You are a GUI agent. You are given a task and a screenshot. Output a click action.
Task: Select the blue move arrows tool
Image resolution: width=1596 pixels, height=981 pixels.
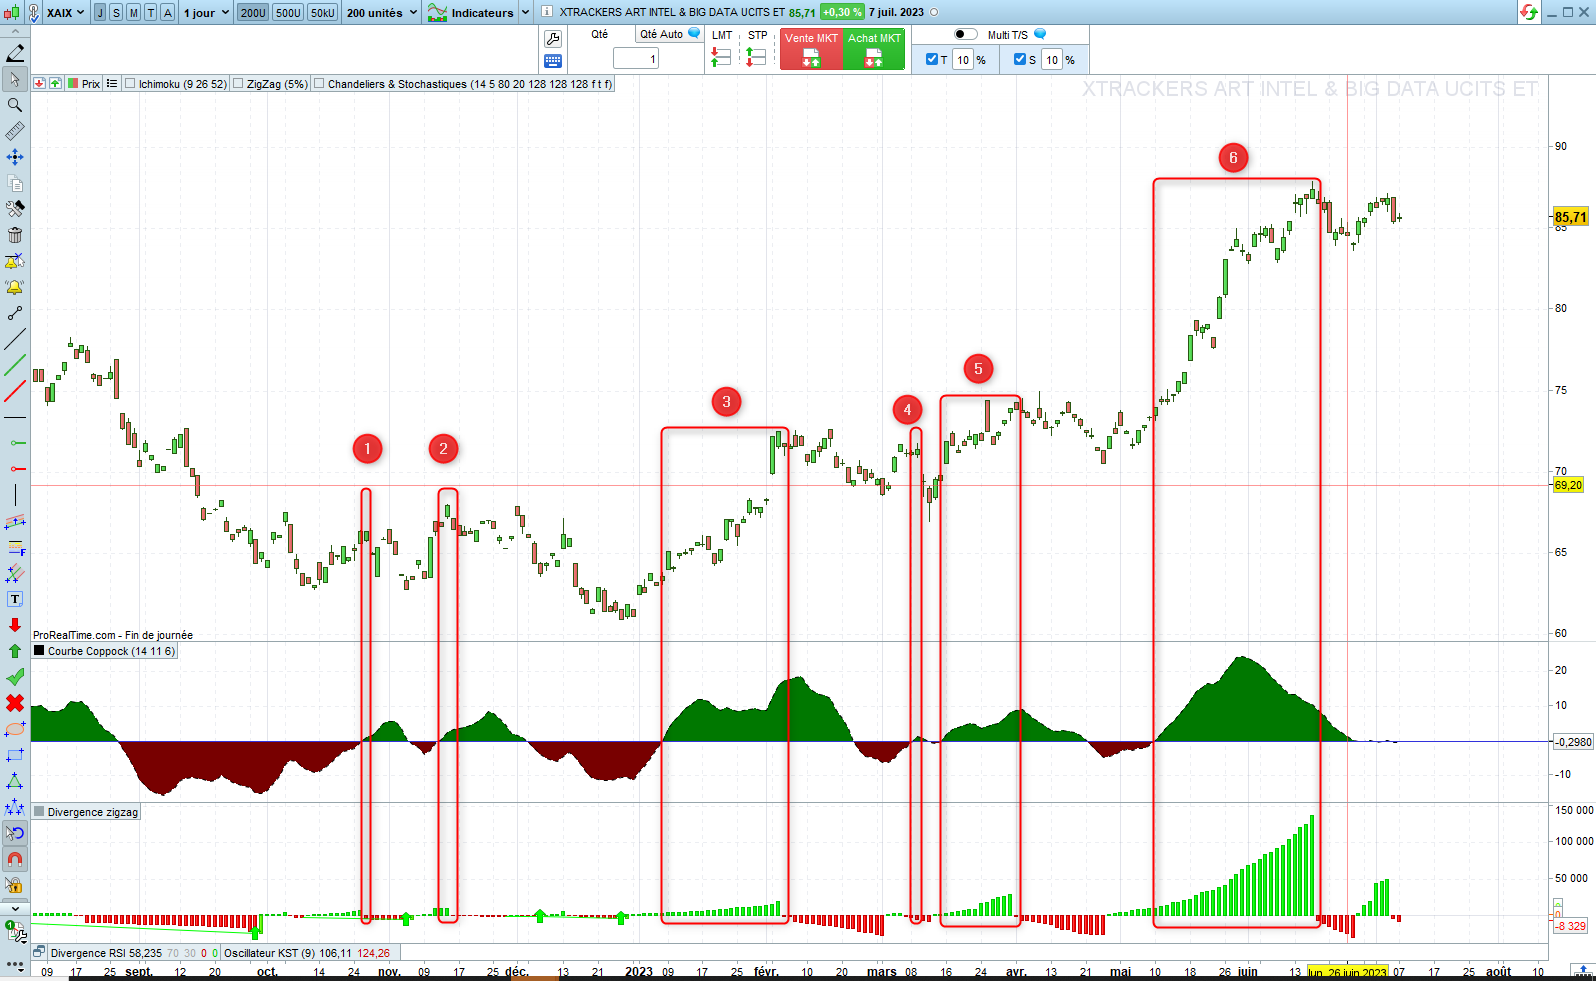pyautogui.click(x=15, y=157)
